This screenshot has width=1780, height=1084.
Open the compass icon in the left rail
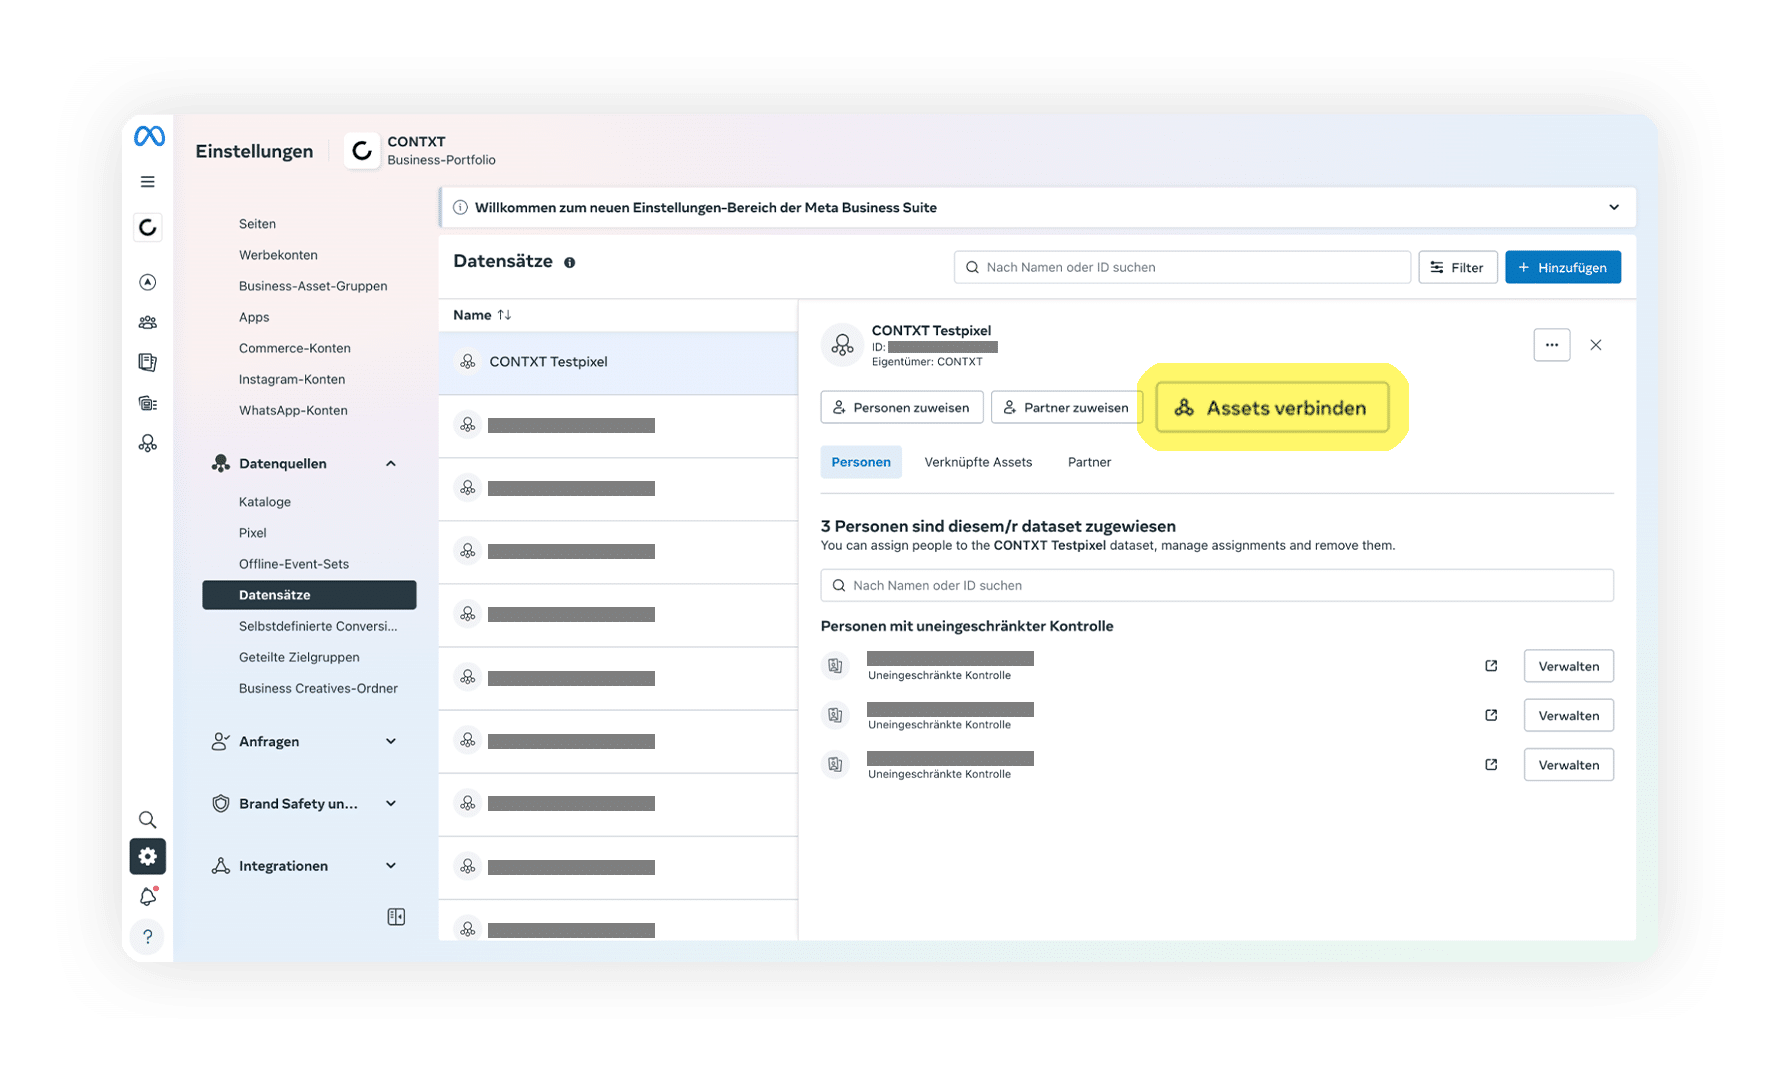(x=148, y=282)
